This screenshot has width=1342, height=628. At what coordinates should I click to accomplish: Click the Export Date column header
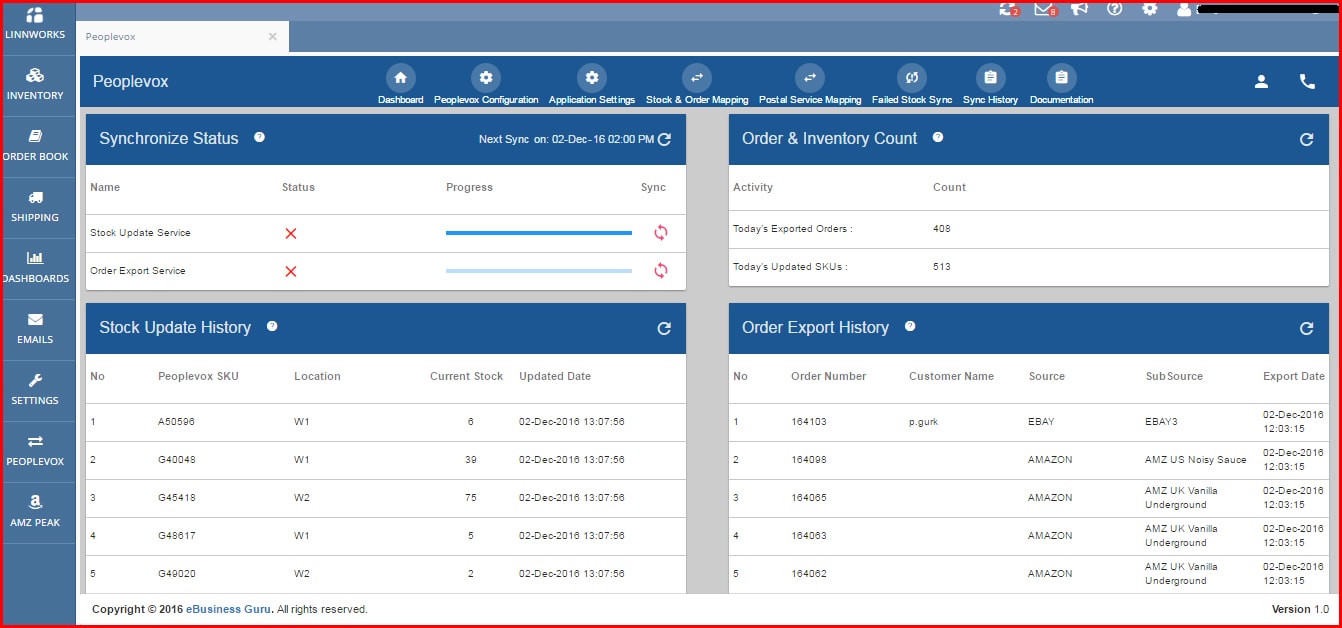tap(1294, 377)
